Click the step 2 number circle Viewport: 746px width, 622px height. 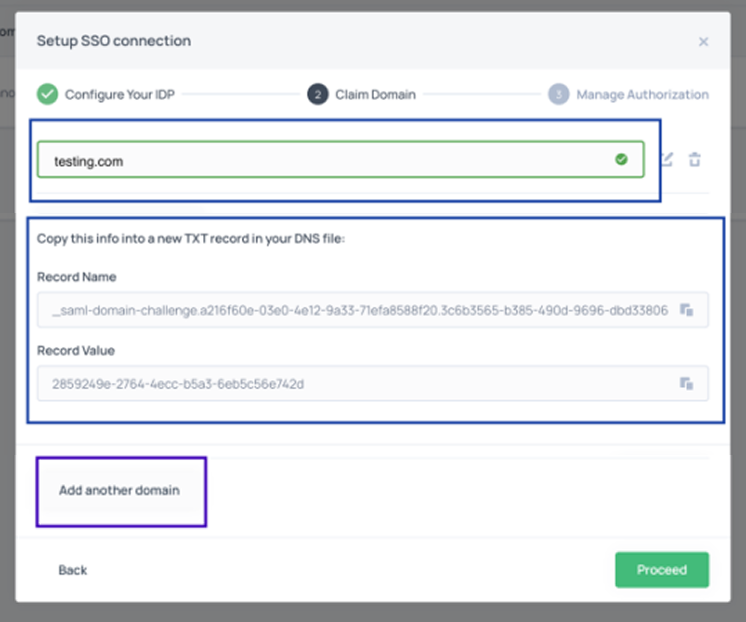pyautogui.click(x=317, y=94)
